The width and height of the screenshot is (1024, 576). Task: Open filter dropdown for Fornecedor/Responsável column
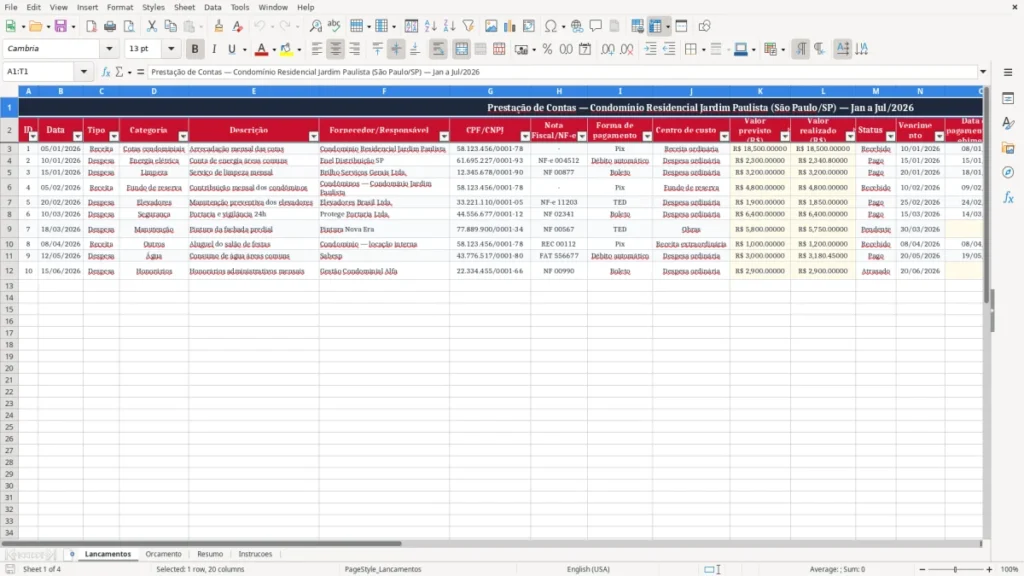[444, 136]
